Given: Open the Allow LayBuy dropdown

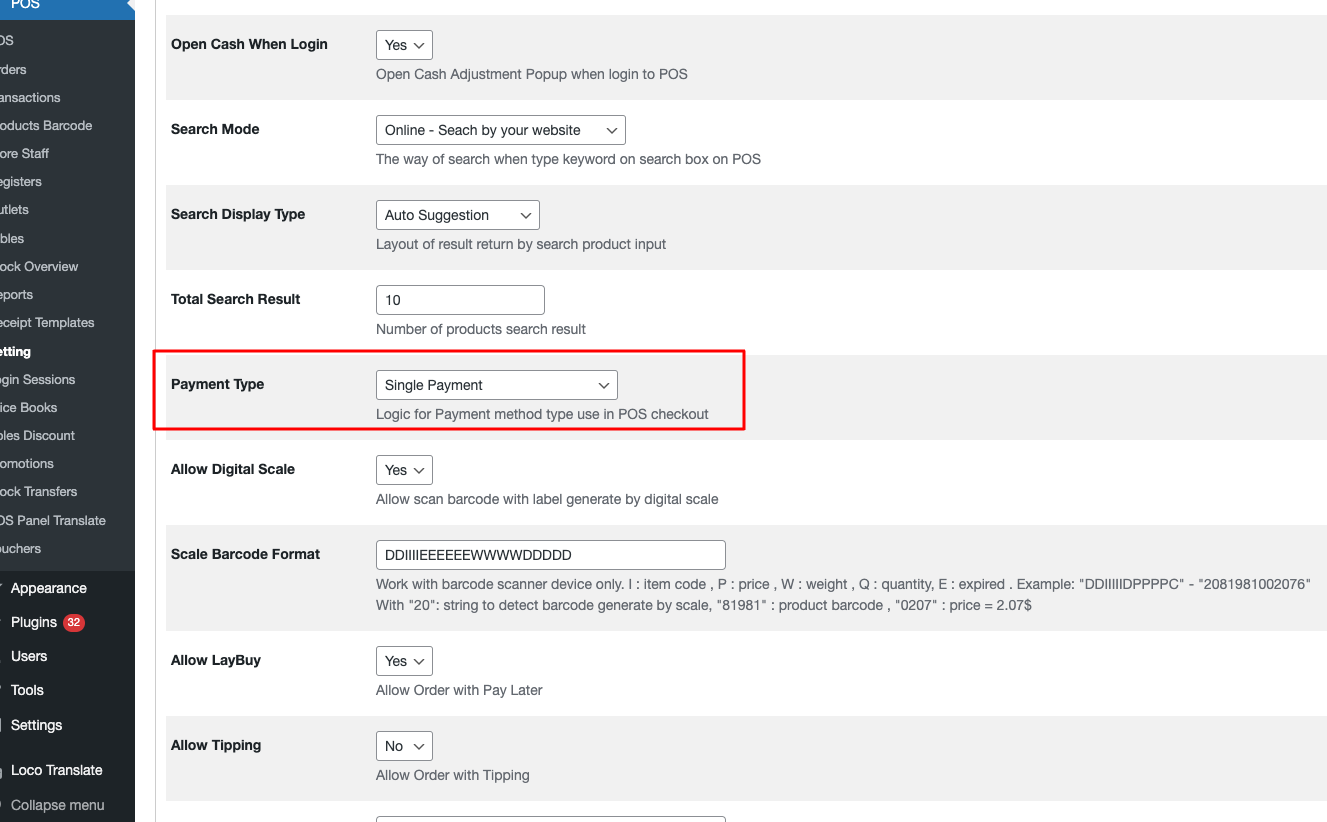Looking at the screenshot, I should coord(404,661).
